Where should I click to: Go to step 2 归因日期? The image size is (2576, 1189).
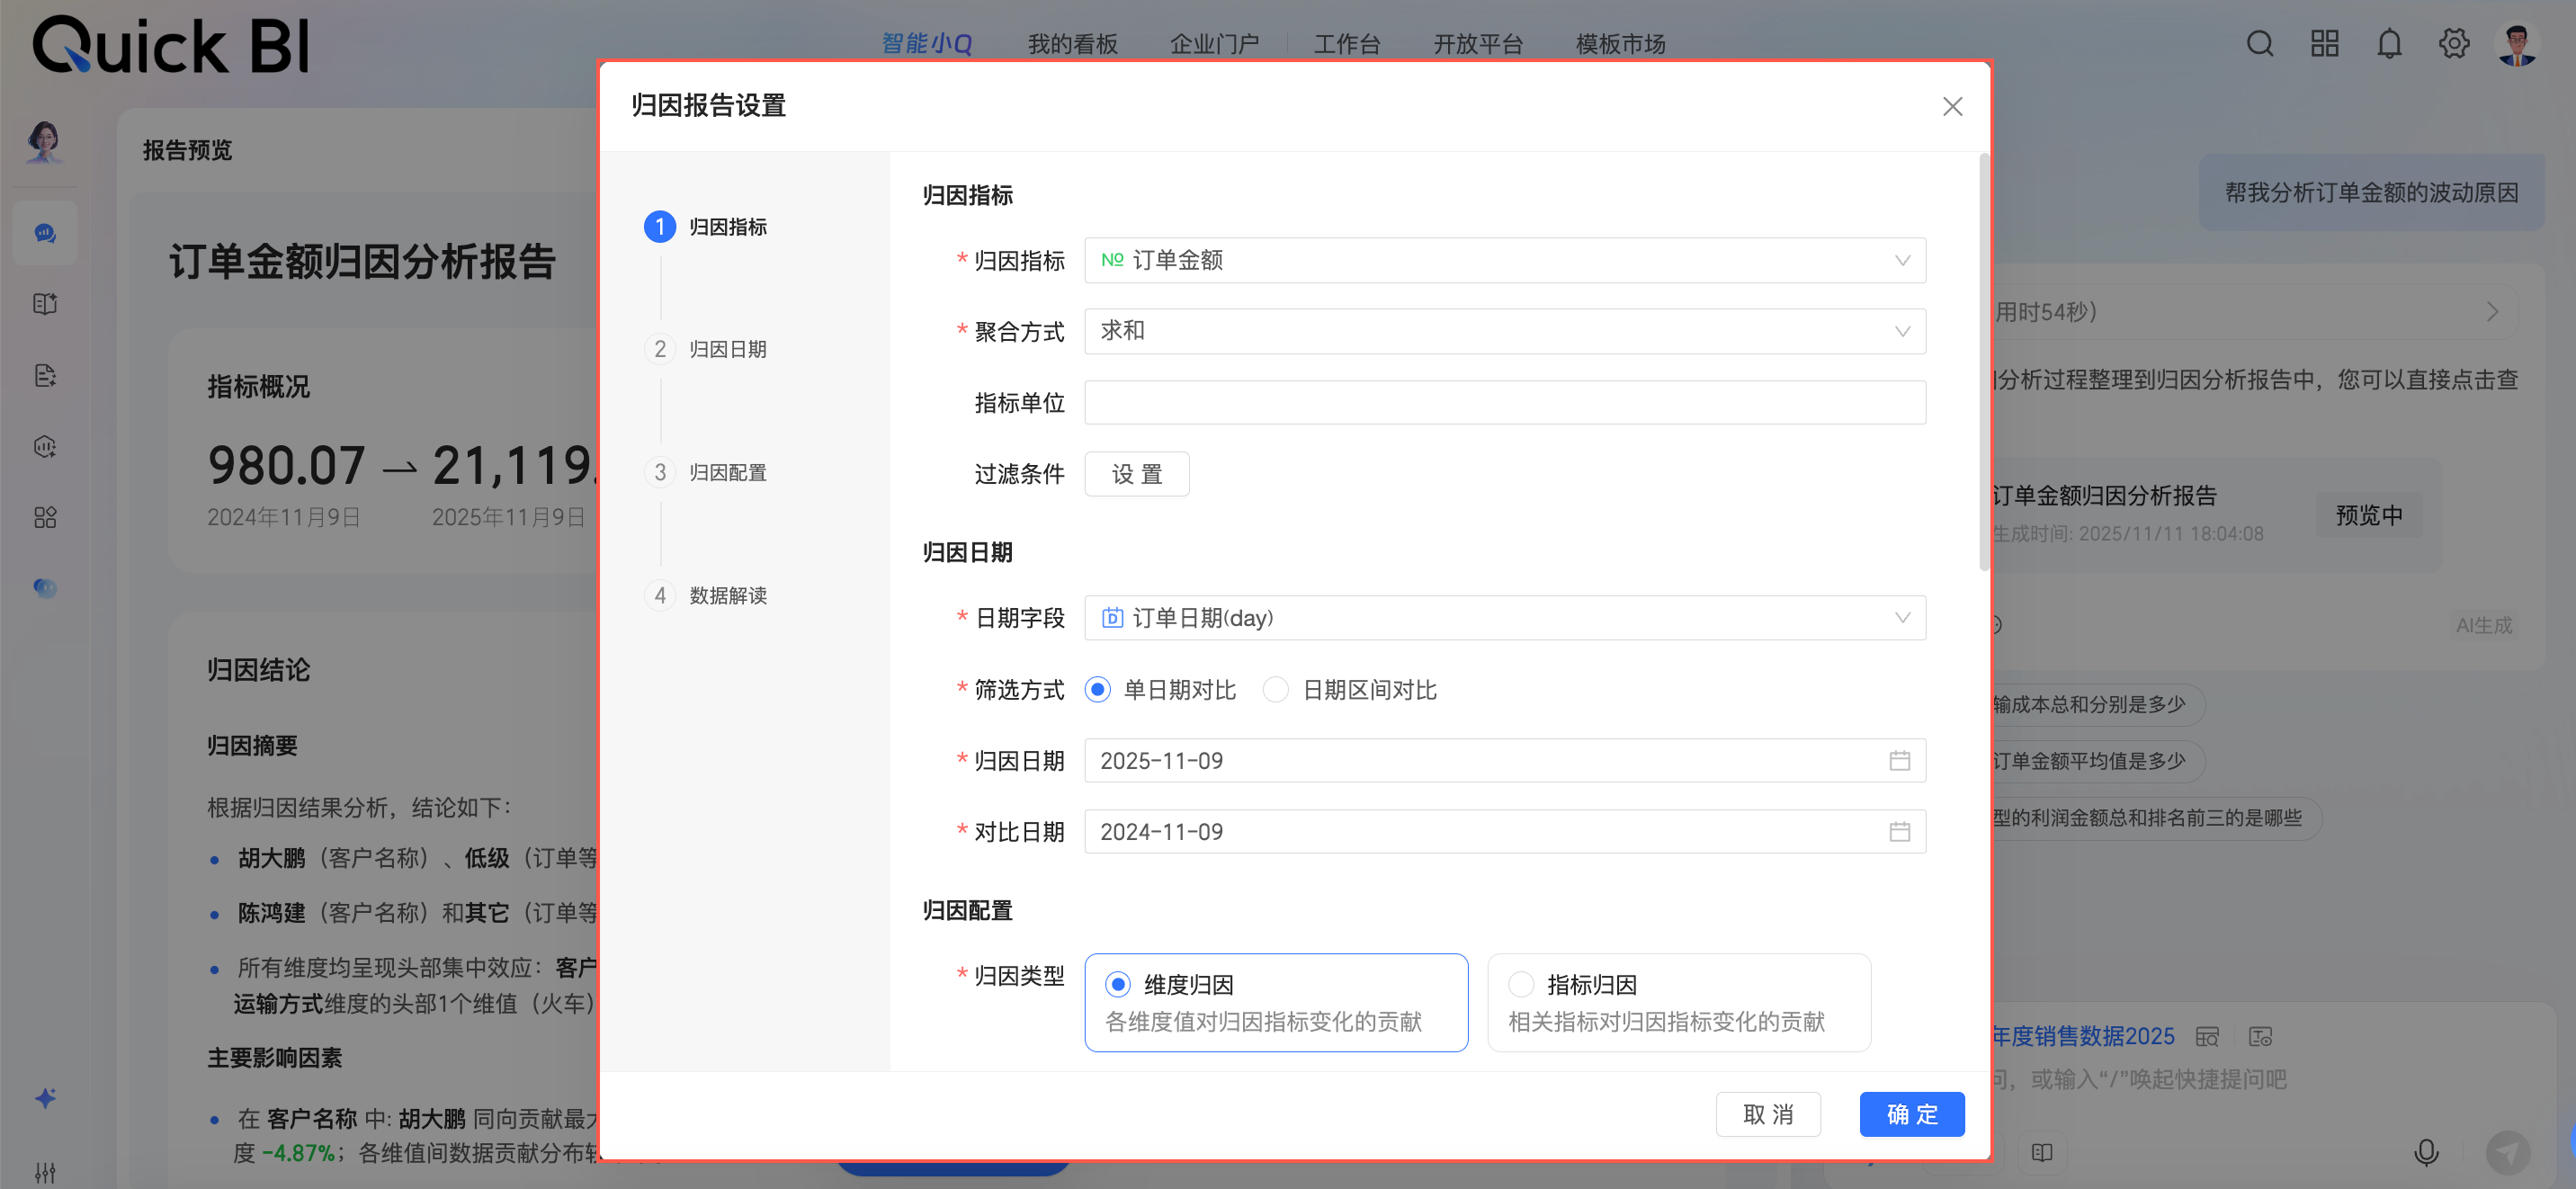(x=726, y=349)
